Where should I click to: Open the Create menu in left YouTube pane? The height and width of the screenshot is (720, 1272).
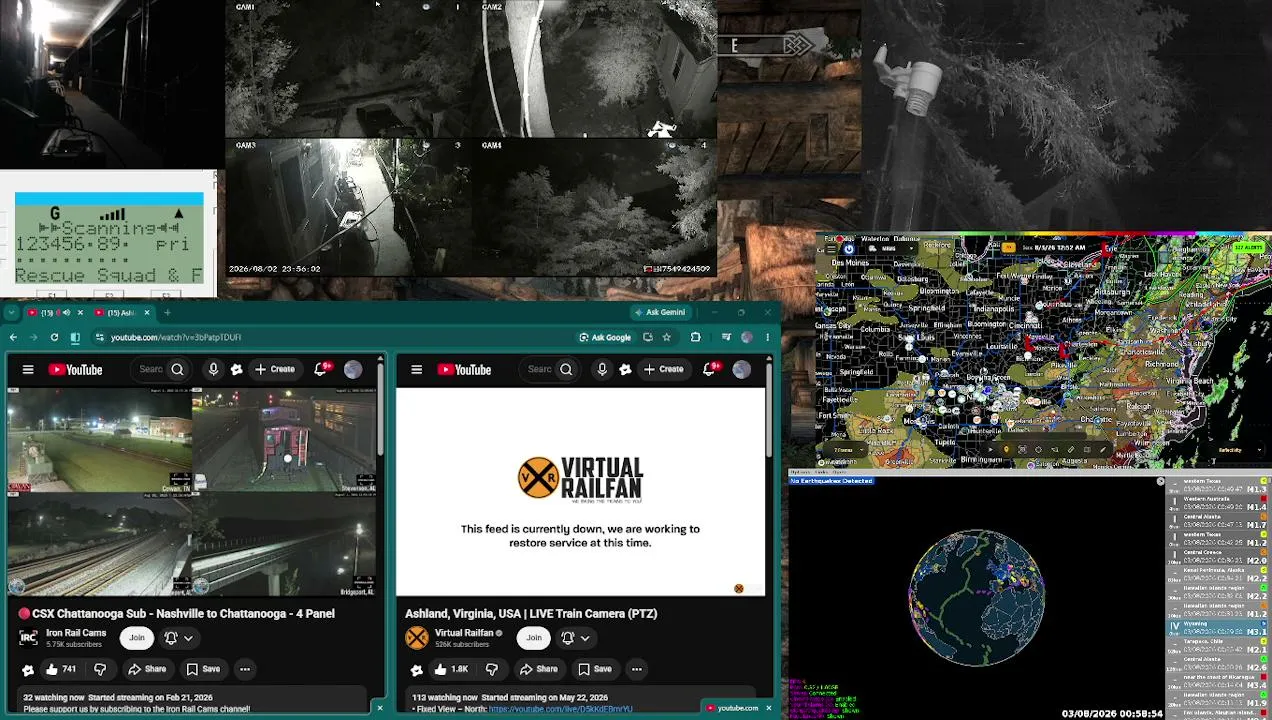point(275,370)
